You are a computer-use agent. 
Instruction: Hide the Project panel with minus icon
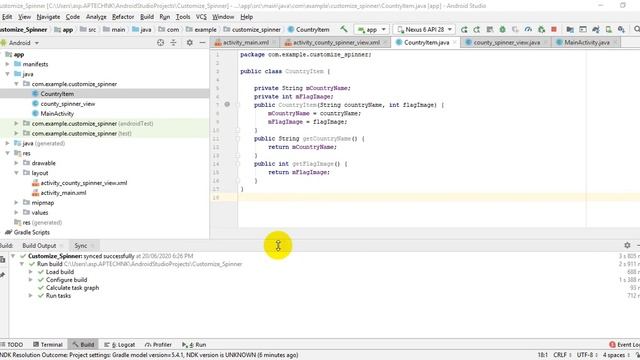click(x=202, y=42)
